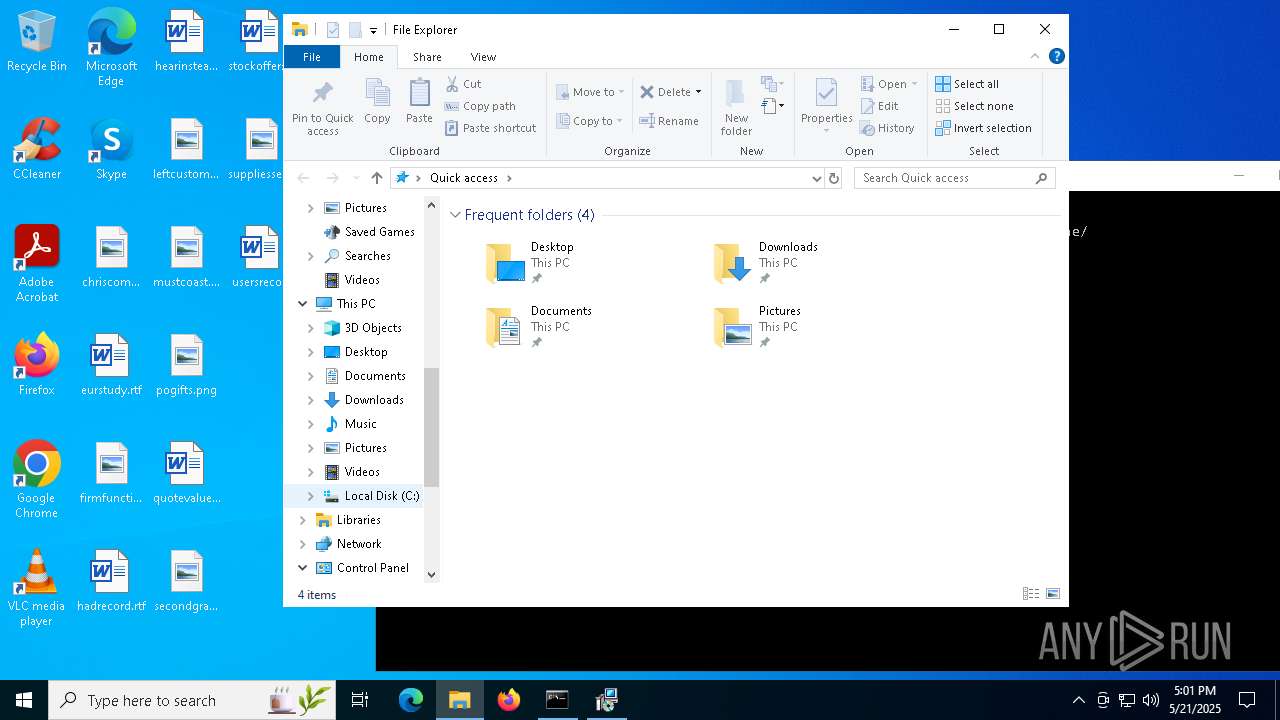The width and height of the screenshot is (1280, 720).
Task: Select the pogifts.png desktop file
Action: (x=186, y=365)
